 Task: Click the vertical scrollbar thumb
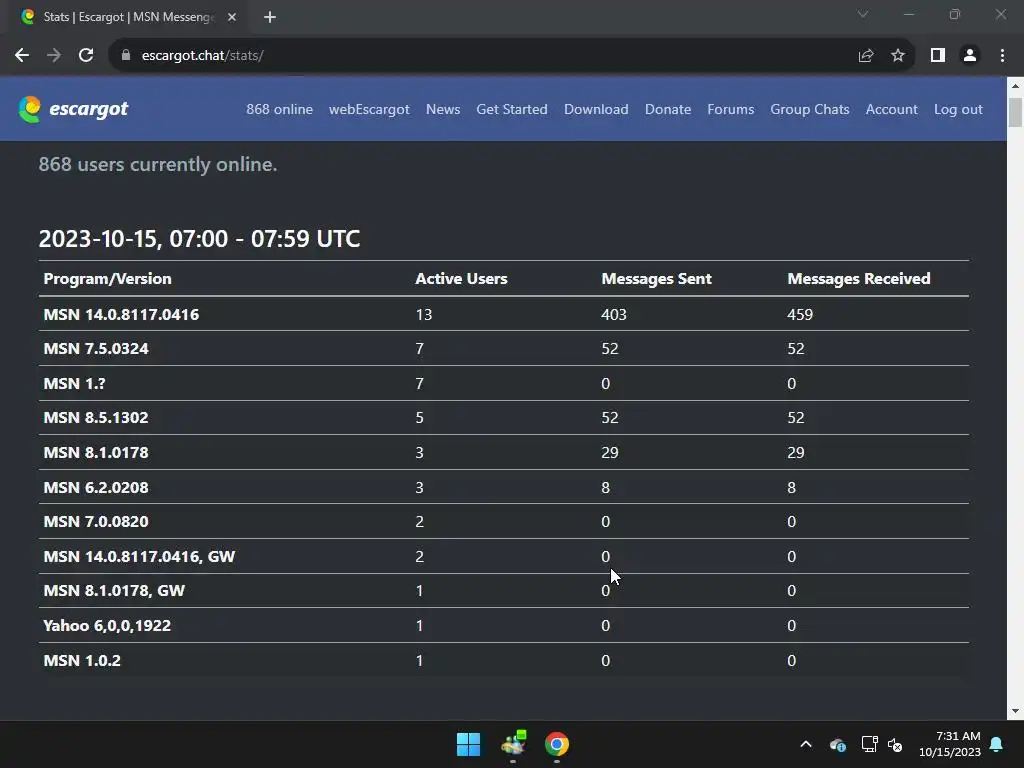1016,112
